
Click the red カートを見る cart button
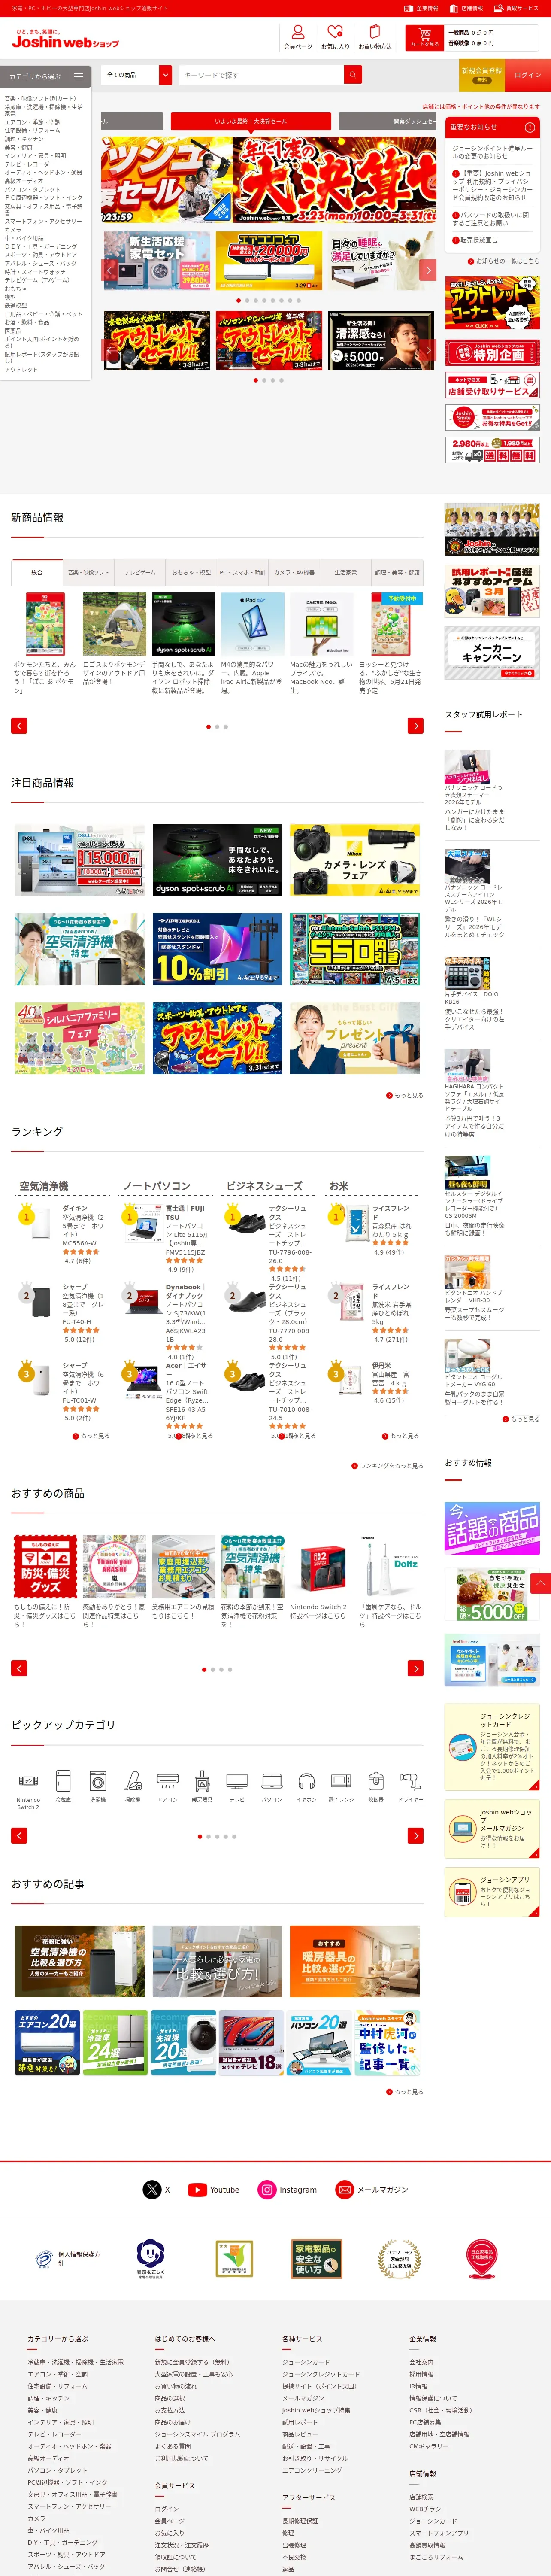[x=424, y=37]
